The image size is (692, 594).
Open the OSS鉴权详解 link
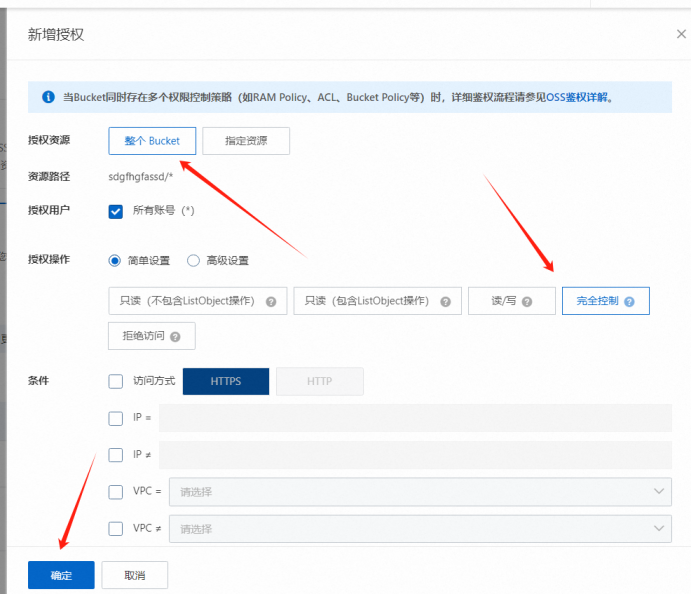577,98
